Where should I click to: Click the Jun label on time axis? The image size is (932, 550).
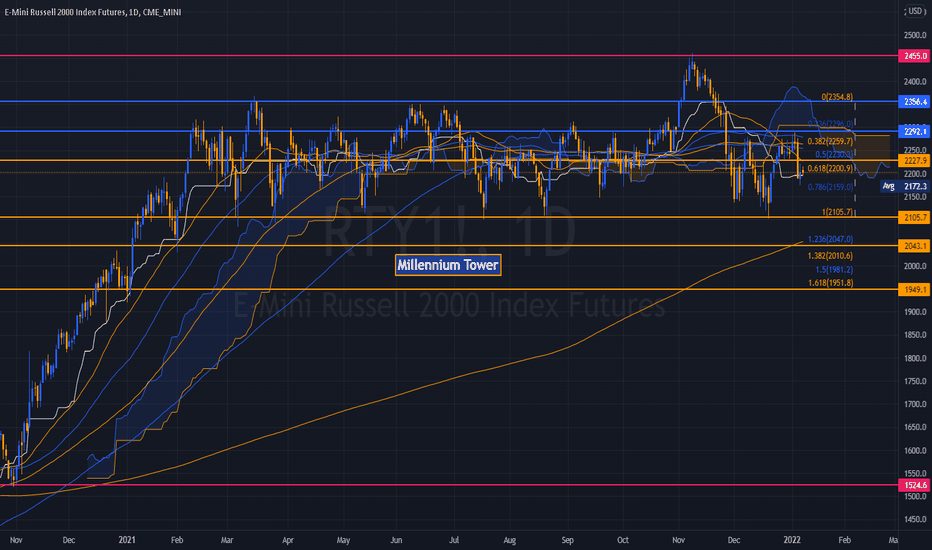(x=396, y=540)
